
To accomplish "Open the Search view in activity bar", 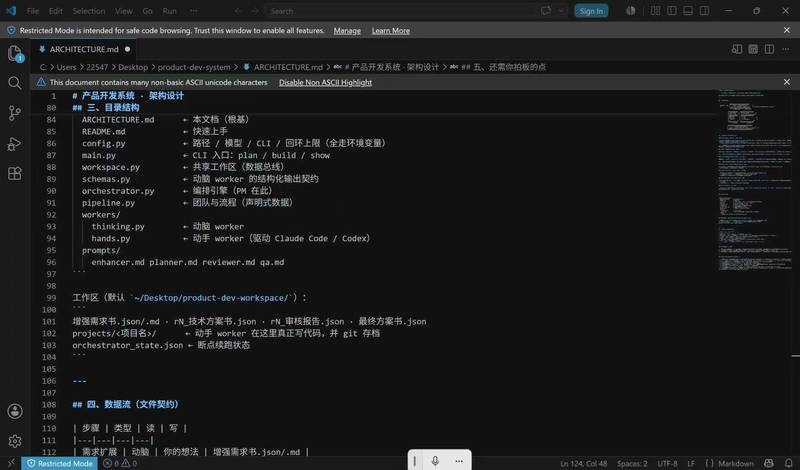I will pos(15,83).
